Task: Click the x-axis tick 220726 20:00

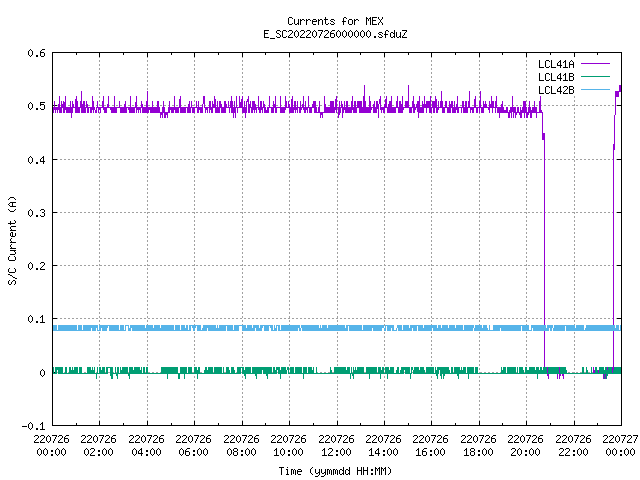Action: 525,445
